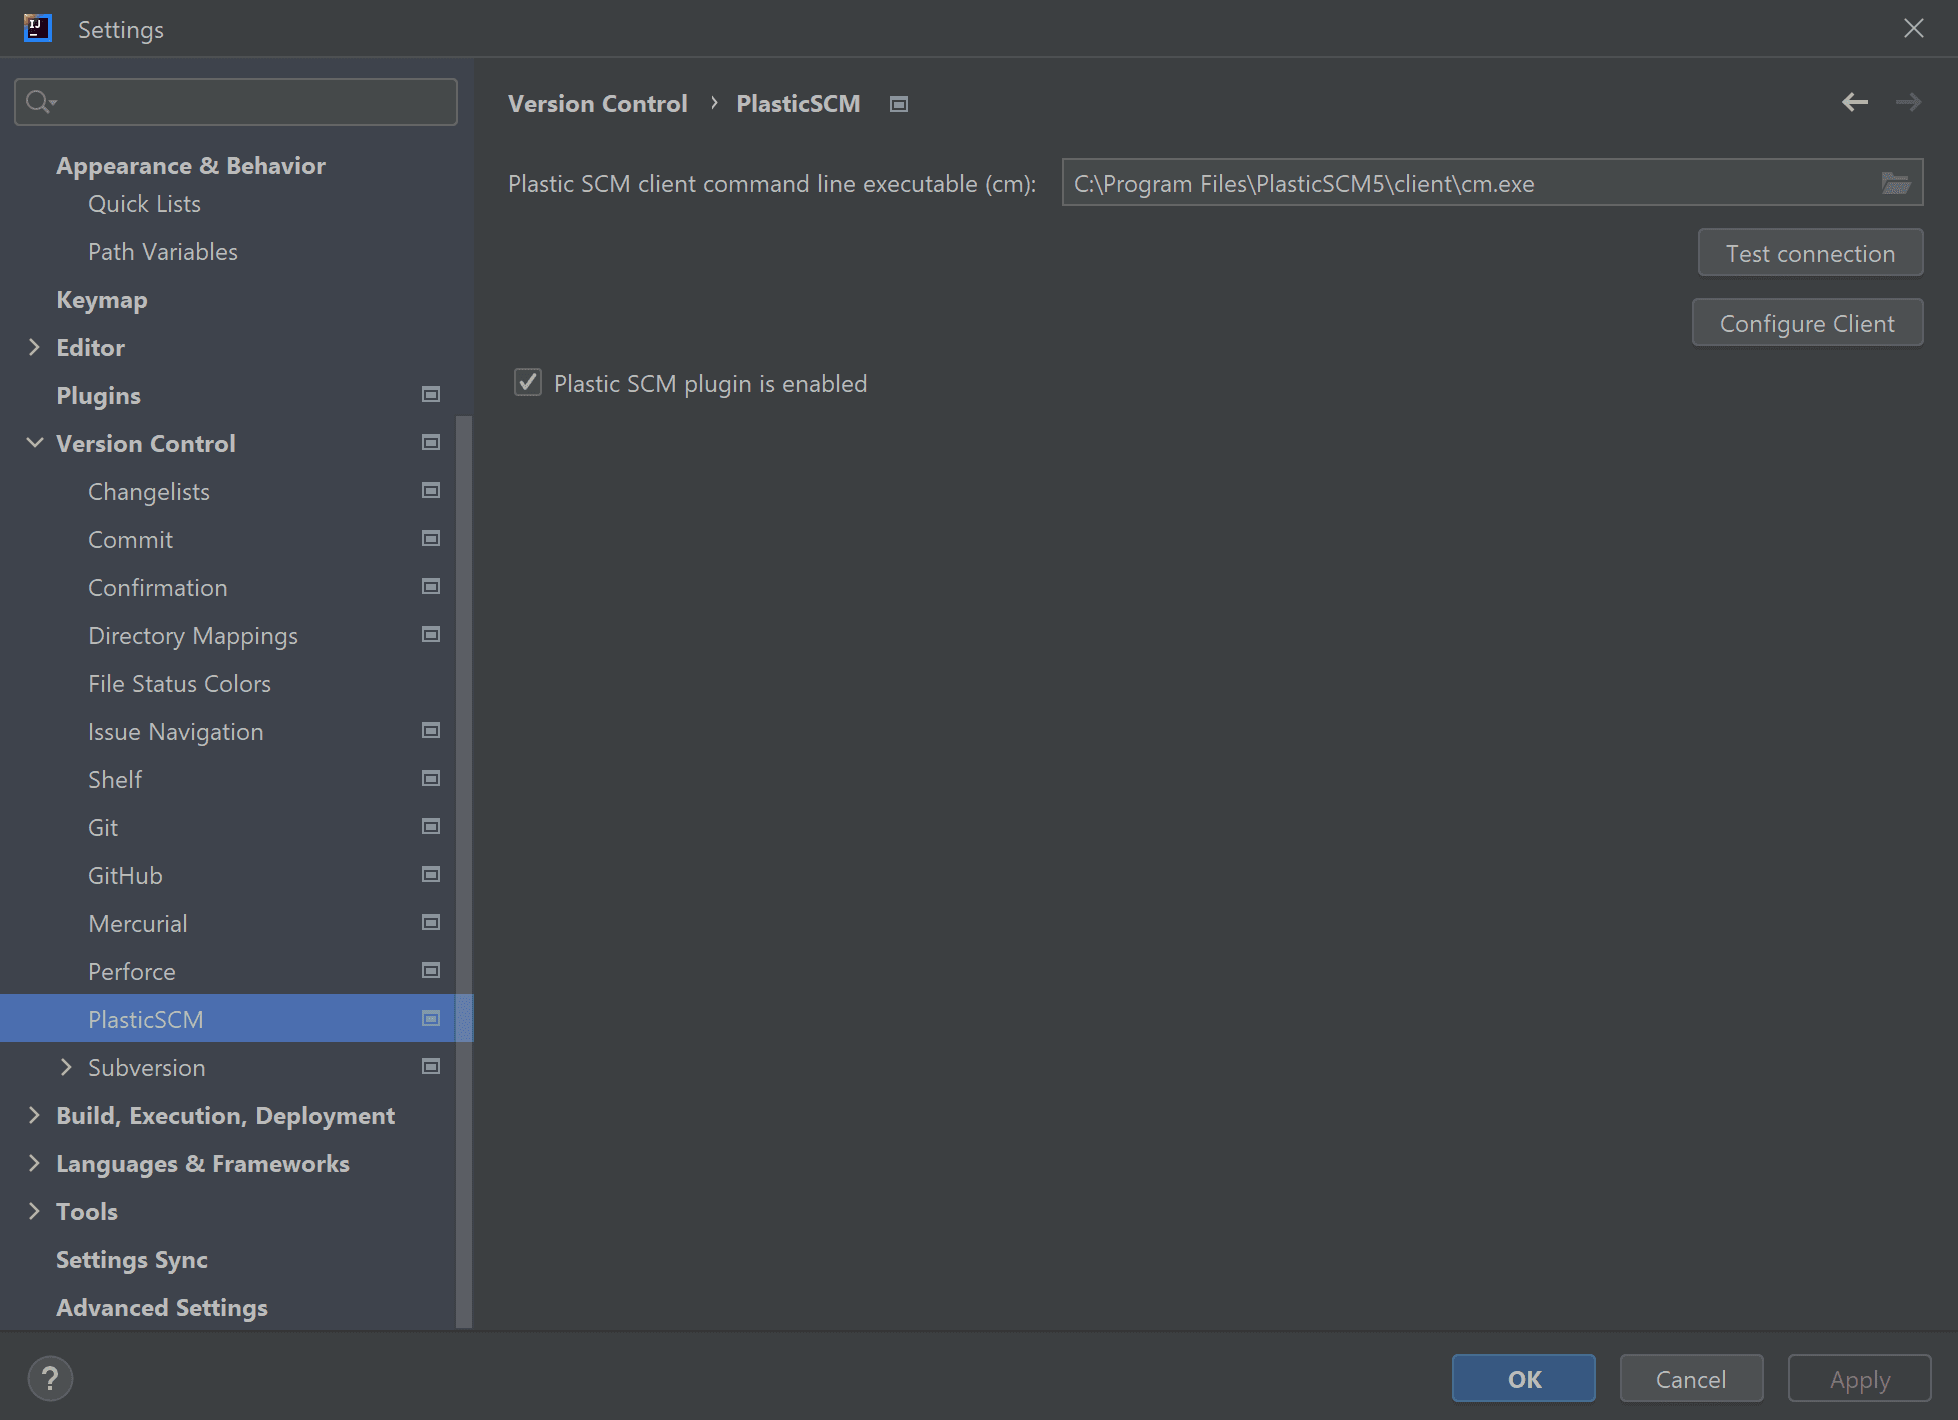Click the settings search input field
Image resolution: width=1958 pixels, height=1420 pixels.
[x=236, y=102]
